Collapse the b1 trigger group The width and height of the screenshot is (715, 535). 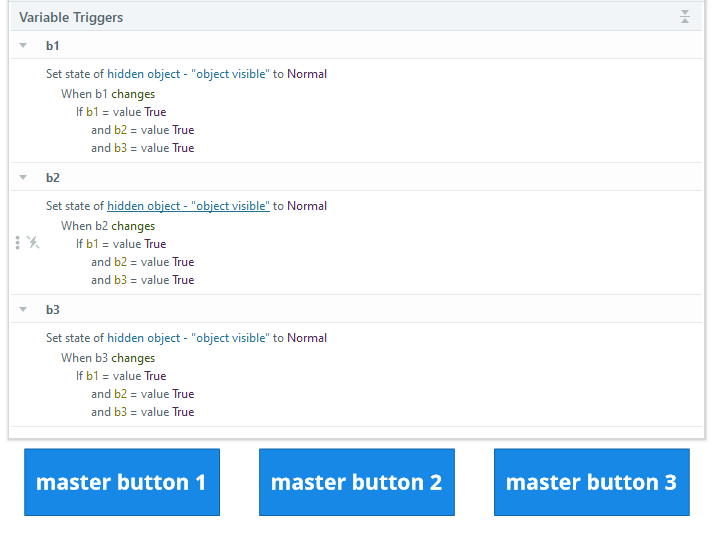click(23, 46)
